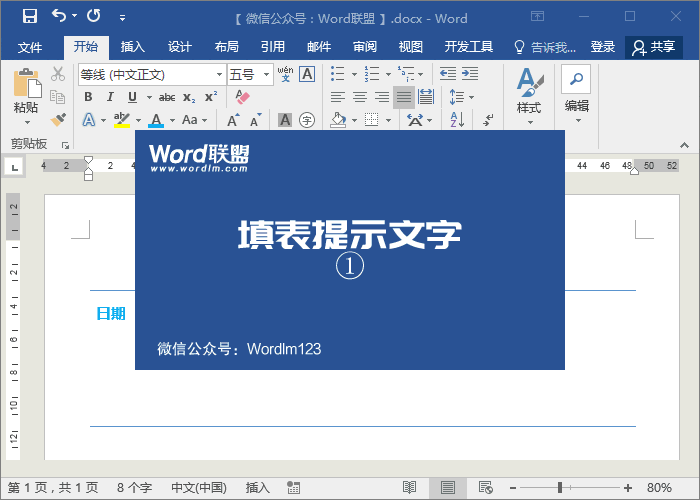The width and height of the screenshot is (700, 500).
Task: Click the Increase Indent icon
Action: [470, 74]
